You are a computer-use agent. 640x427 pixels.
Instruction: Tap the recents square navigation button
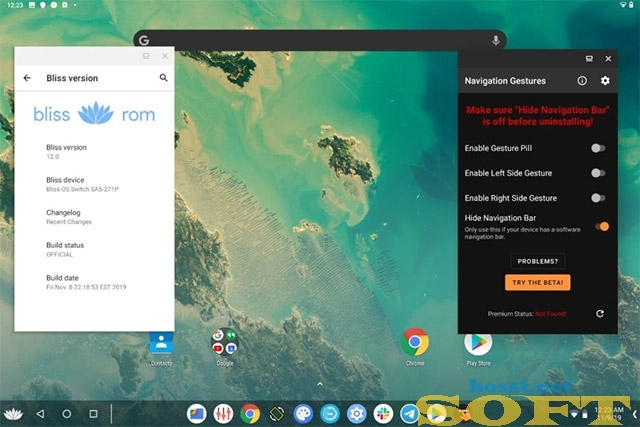coord(93,414)
